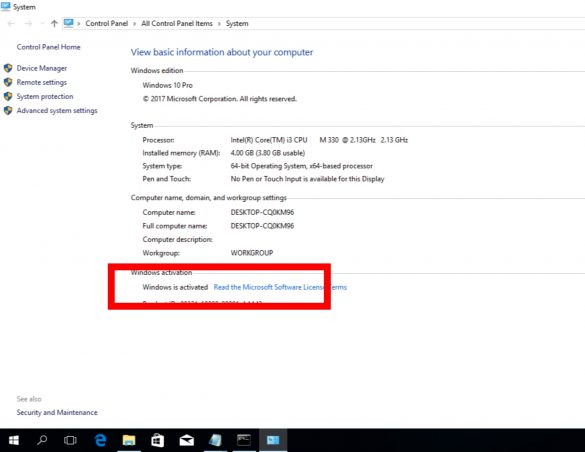Click the '4.00 GB (3.80 GB usable)' value
Screen dimensions: 585x452
pos(268,153)
